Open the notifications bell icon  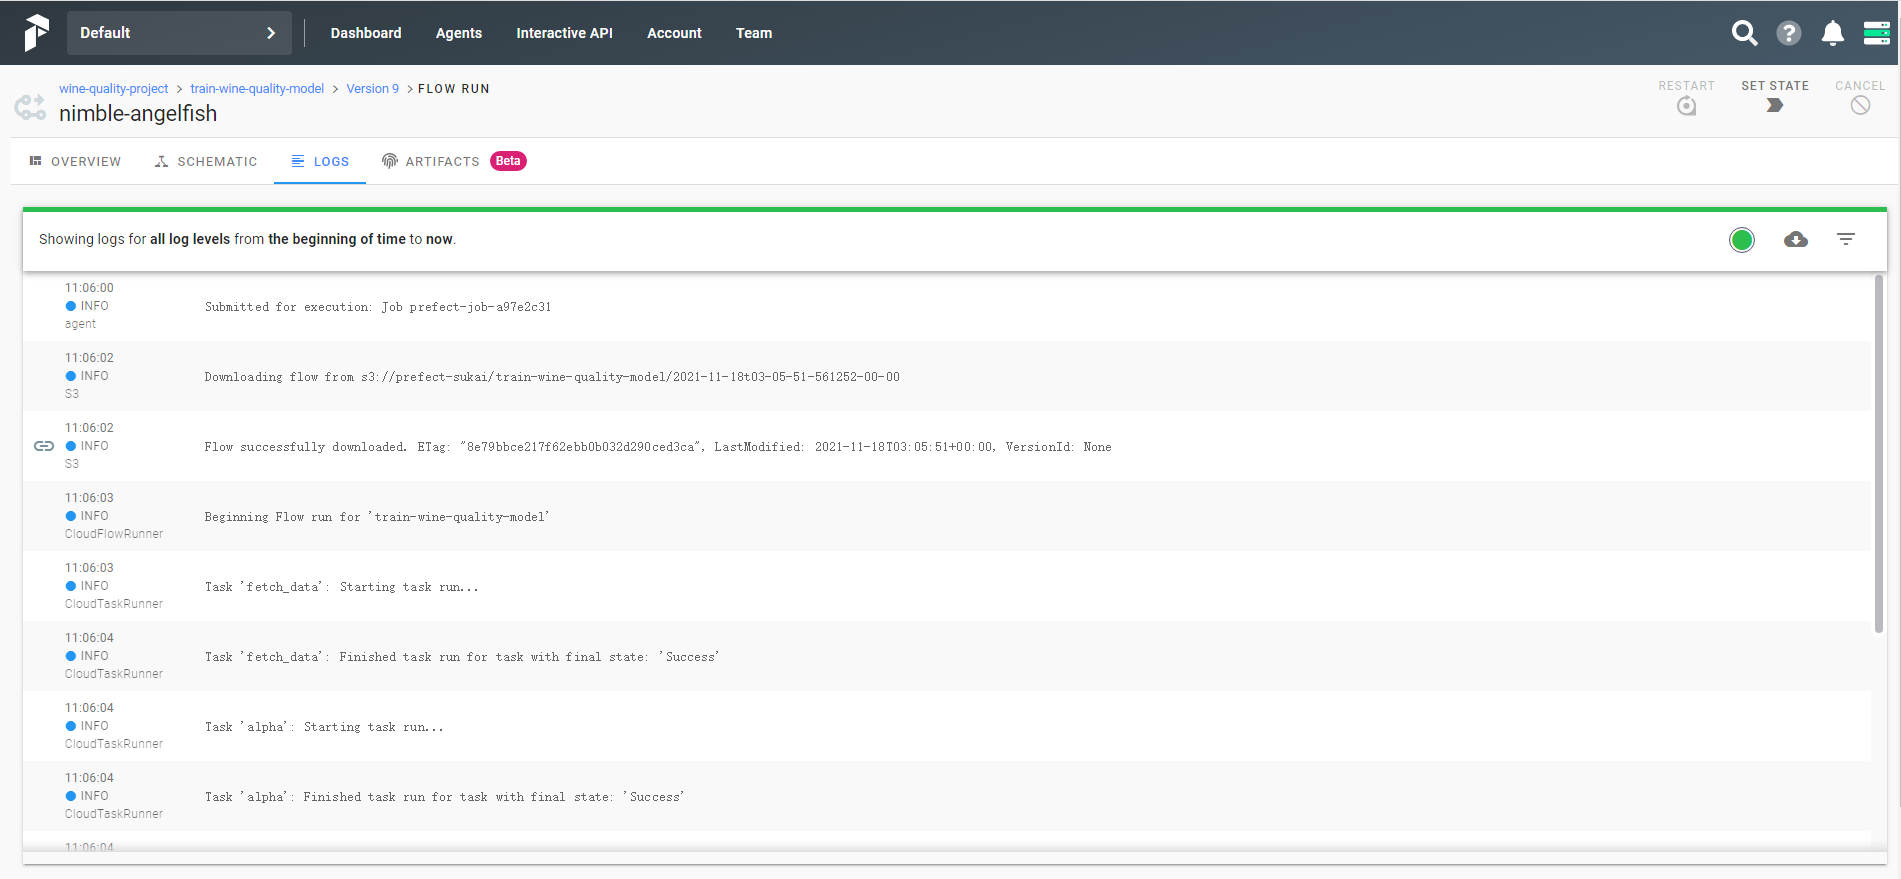pyautogui.click(x=1833, y=33)
